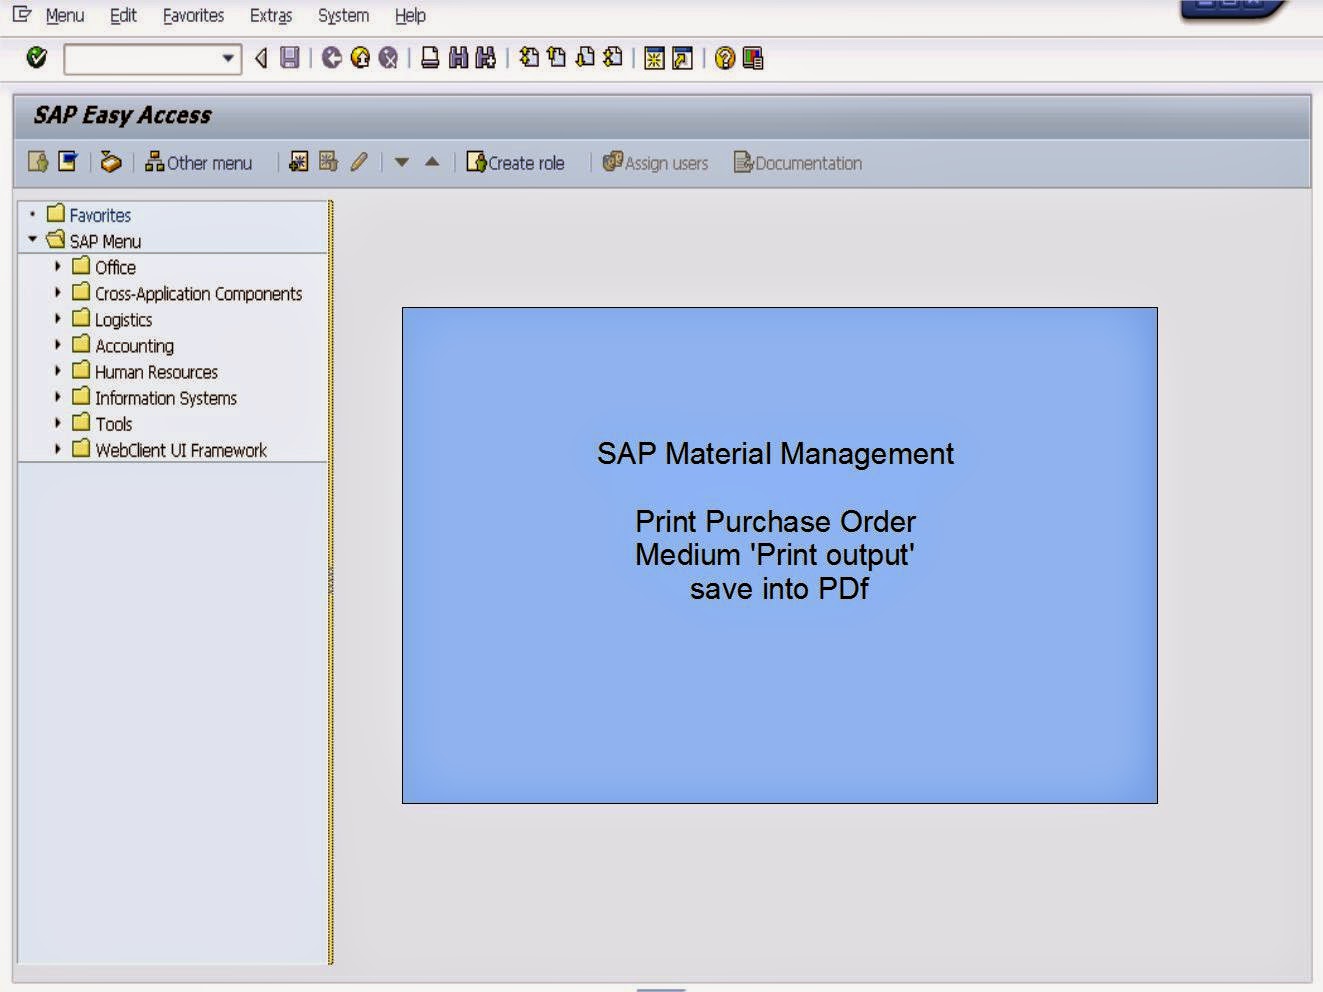Open the command field dropdown arrow
Screen dimensions: 1323x992
pyautogui.click(x=228, y=58)
